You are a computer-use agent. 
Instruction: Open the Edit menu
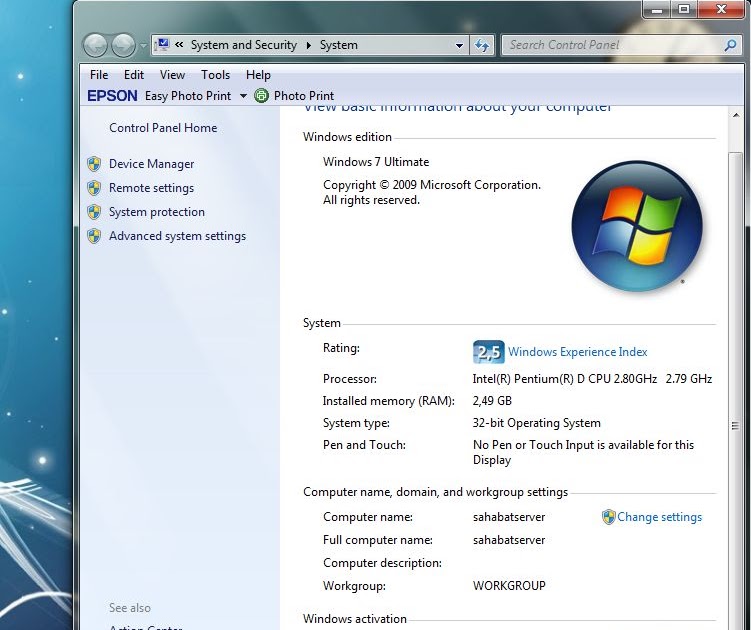point(134,75)
